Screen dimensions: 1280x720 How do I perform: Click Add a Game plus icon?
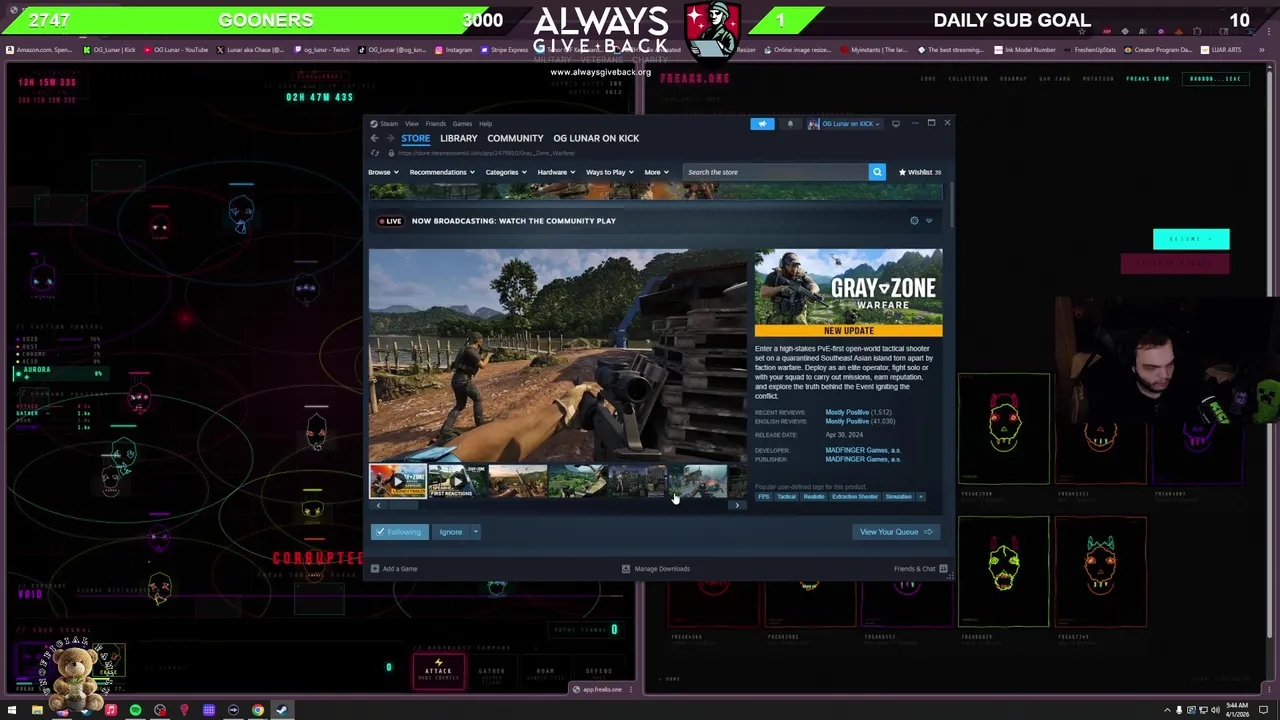click(375, 569)
